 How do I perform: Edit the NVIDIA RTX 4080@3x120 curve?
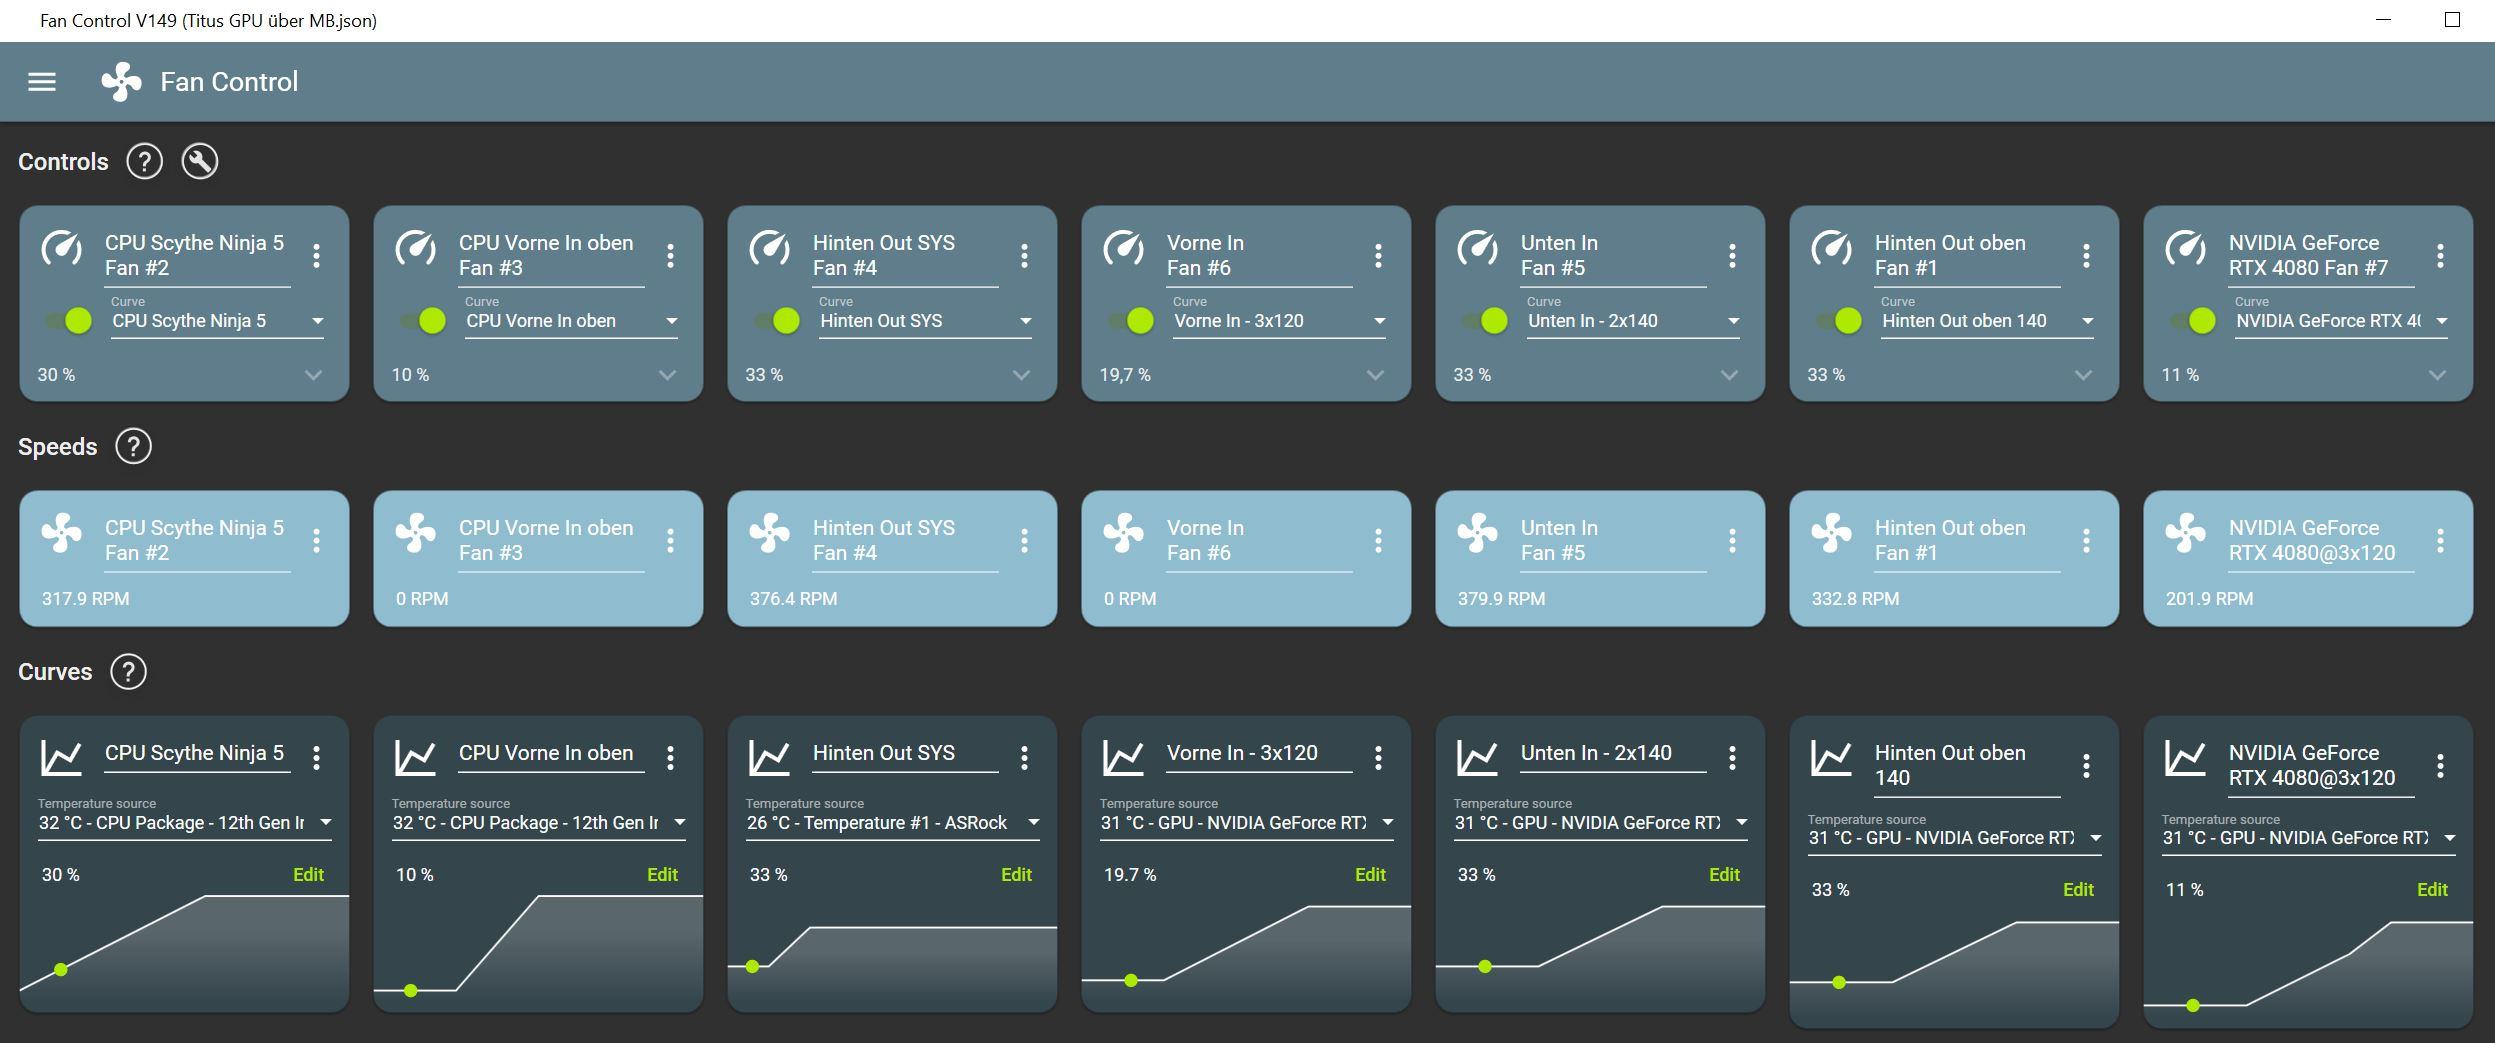coord(2432,890)
